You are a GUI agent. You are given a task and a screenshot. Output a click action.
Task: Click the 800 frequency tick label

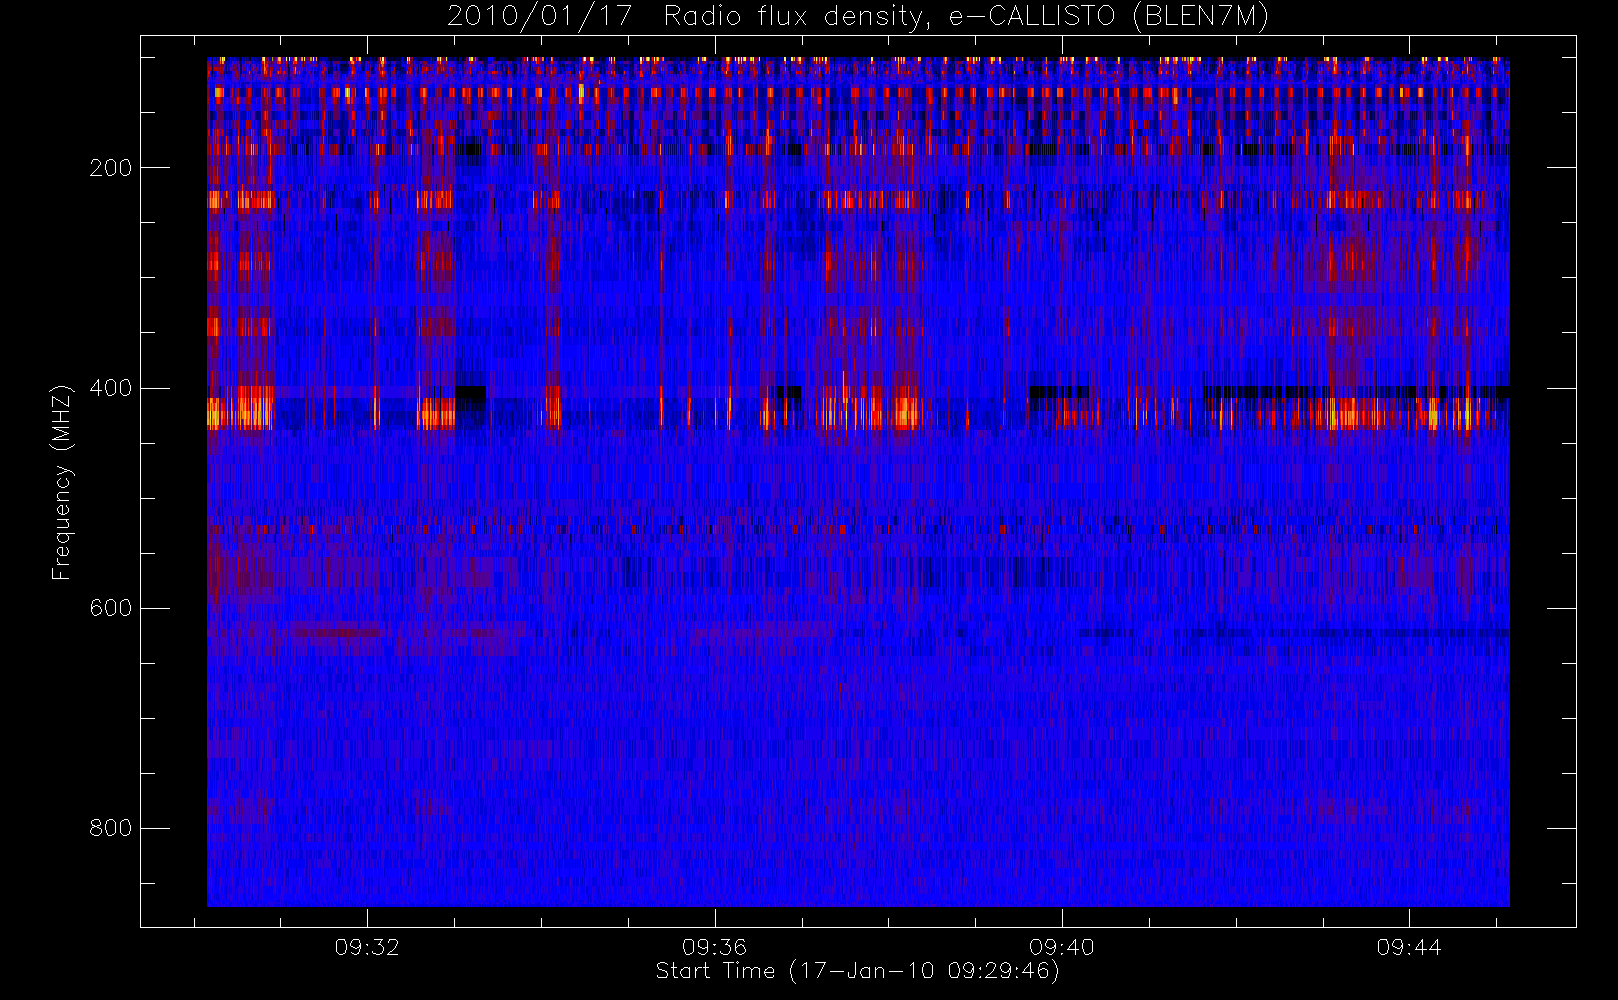point(110,828)
